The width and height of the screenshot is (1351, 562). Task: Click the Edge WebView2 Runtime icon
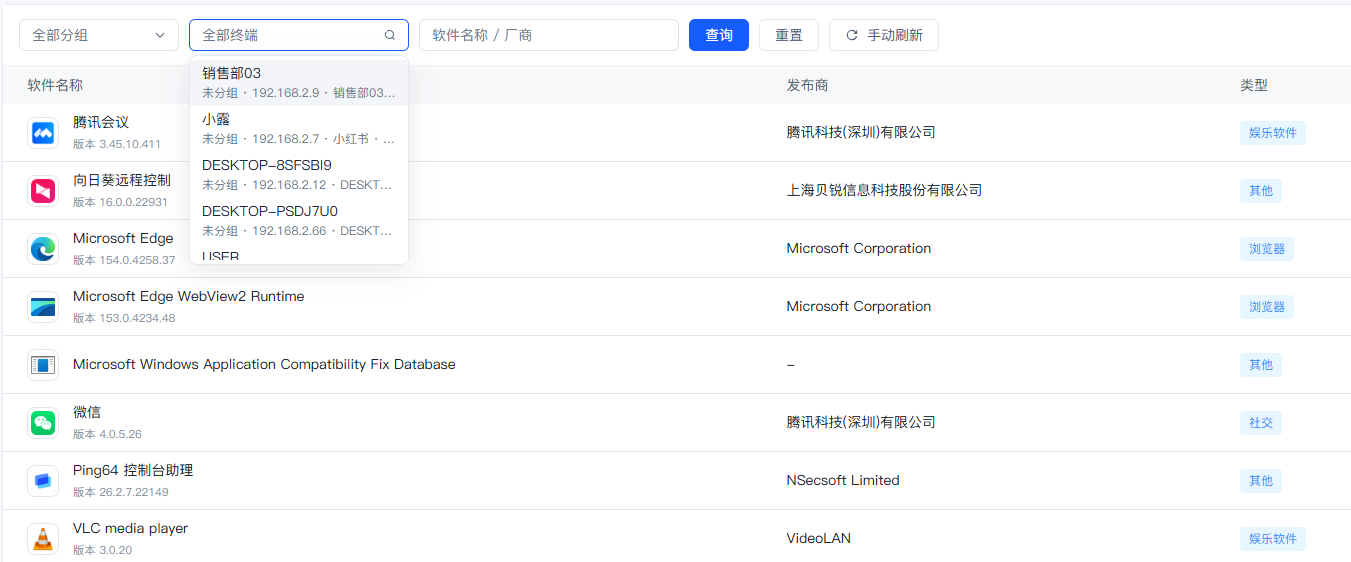pyautogui.click(x=43, y=307)
